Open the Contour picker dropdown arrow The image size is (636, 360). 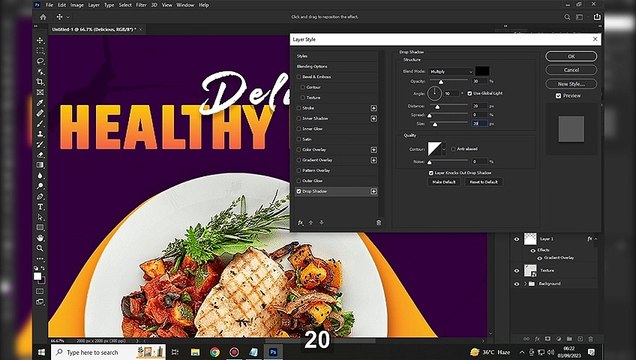[x=444, y=149]
